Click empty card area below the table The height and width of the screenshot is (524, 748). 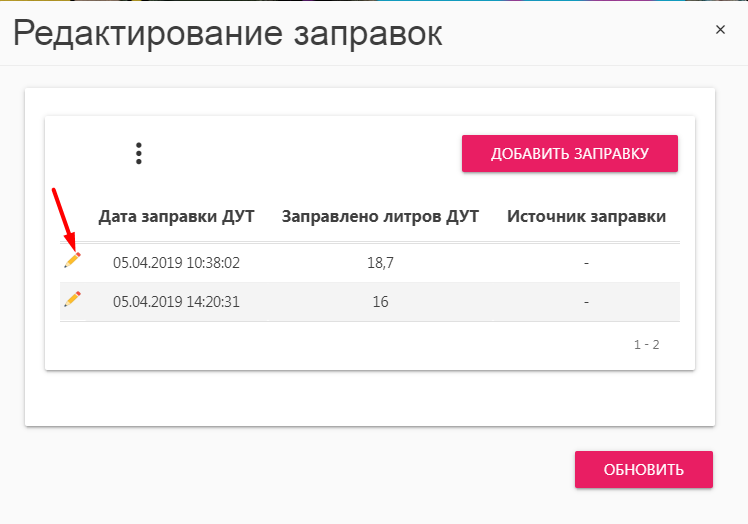370,398
